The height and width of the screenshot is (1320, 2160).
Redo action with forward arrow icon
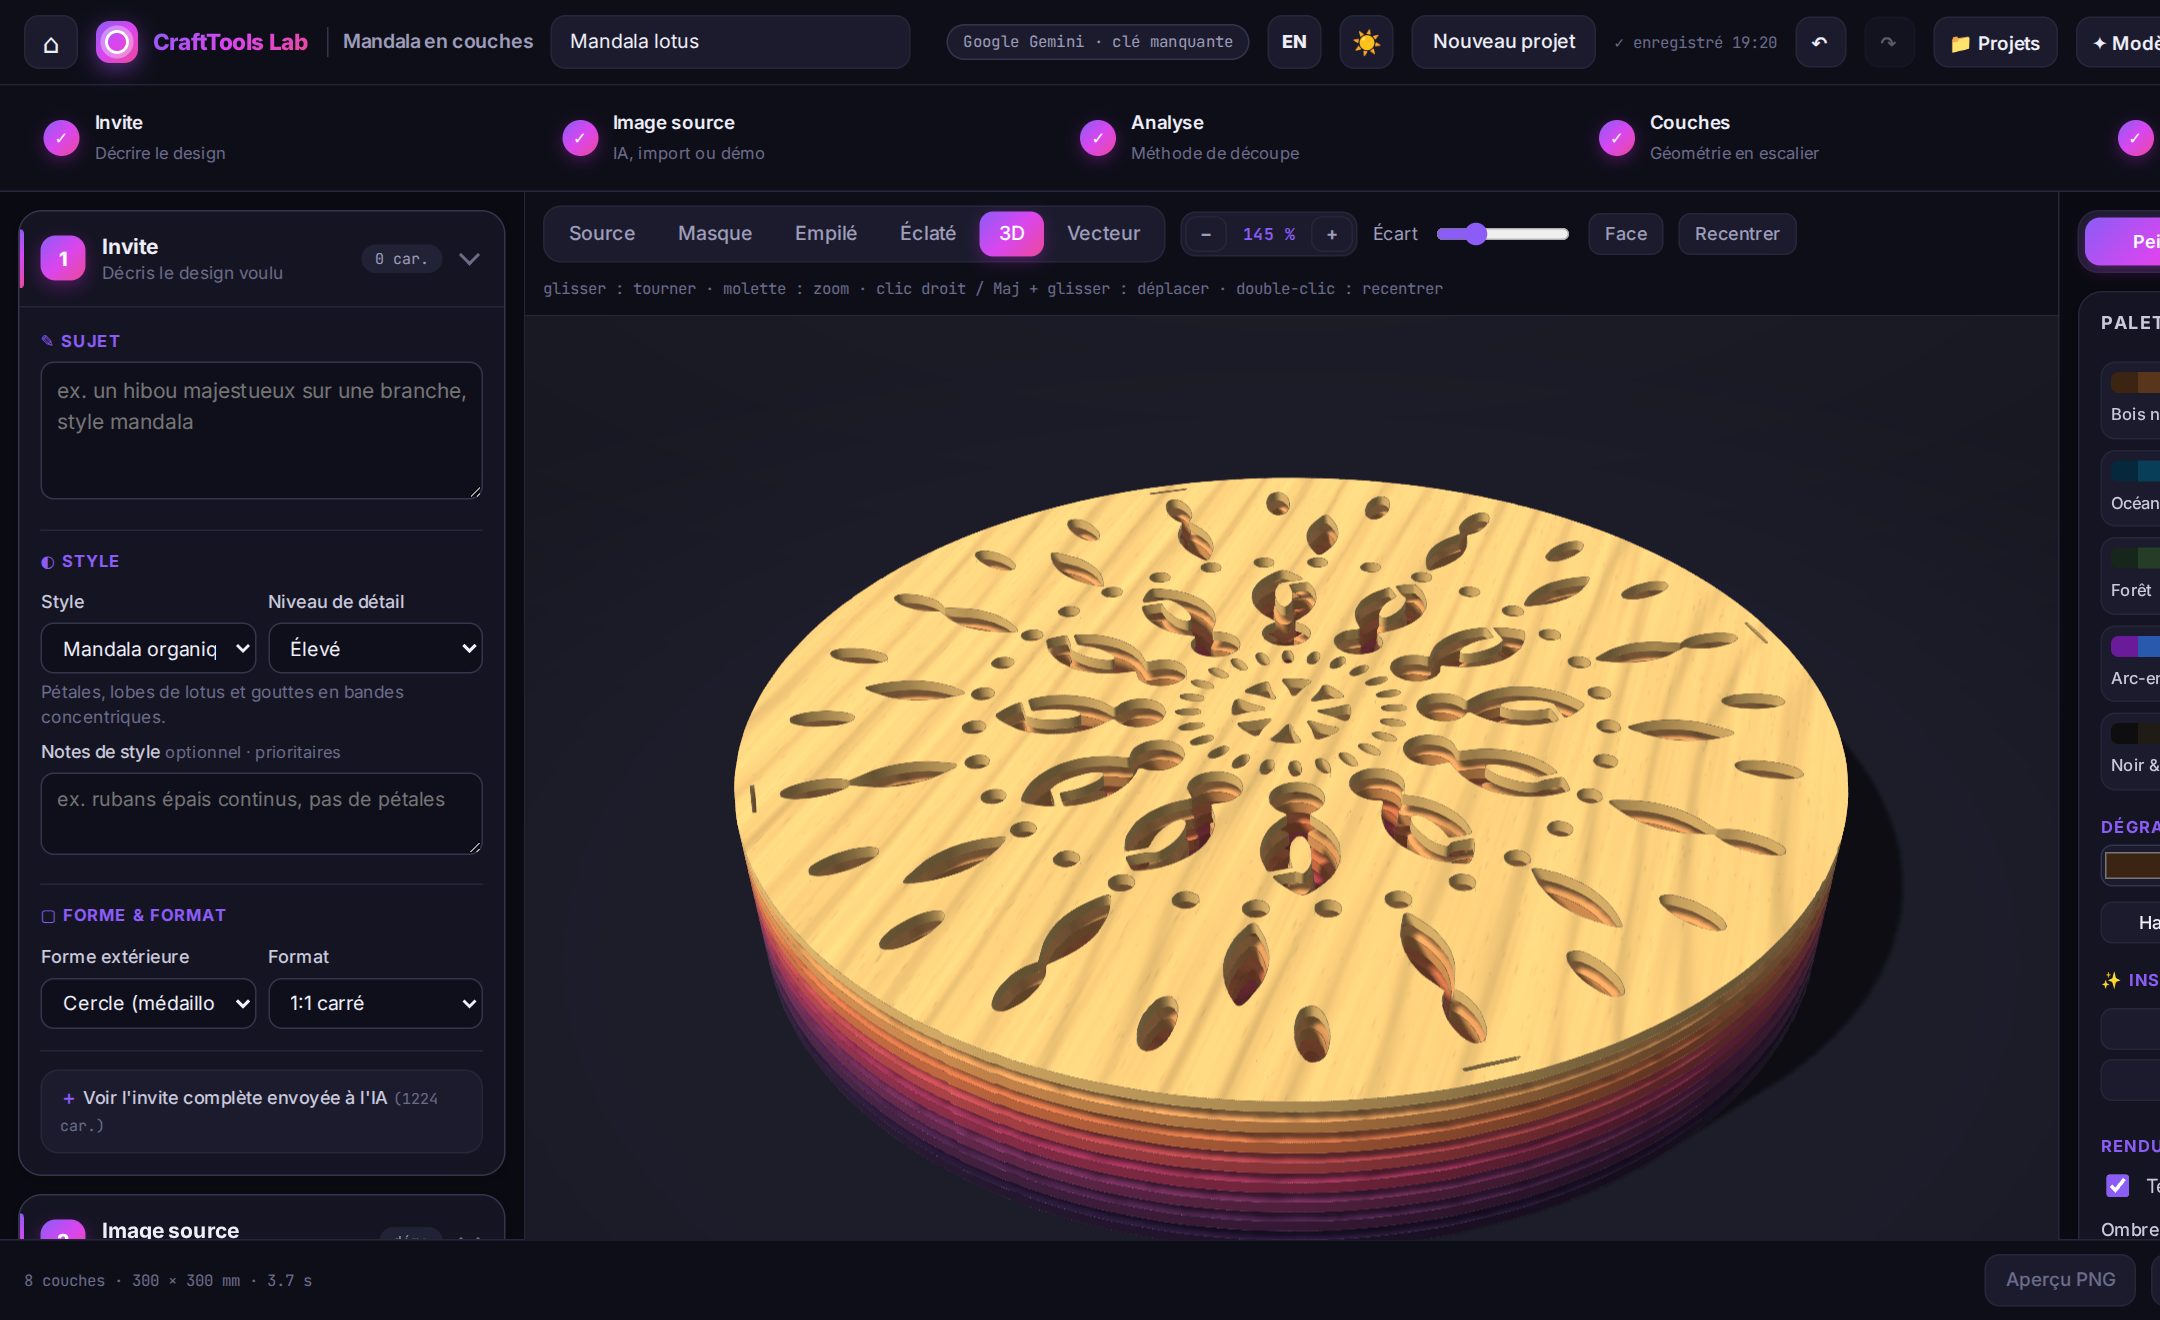(x=1888, y=42)
